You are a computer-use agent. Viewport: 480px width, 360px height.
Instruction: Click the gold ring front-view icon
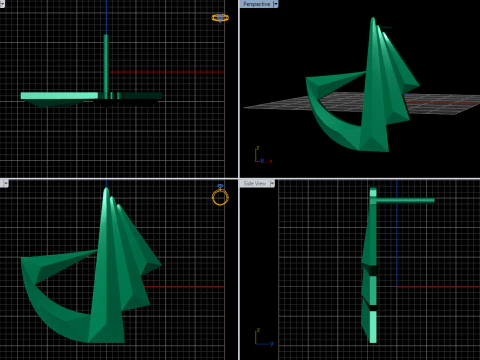(x=220, y=195)
